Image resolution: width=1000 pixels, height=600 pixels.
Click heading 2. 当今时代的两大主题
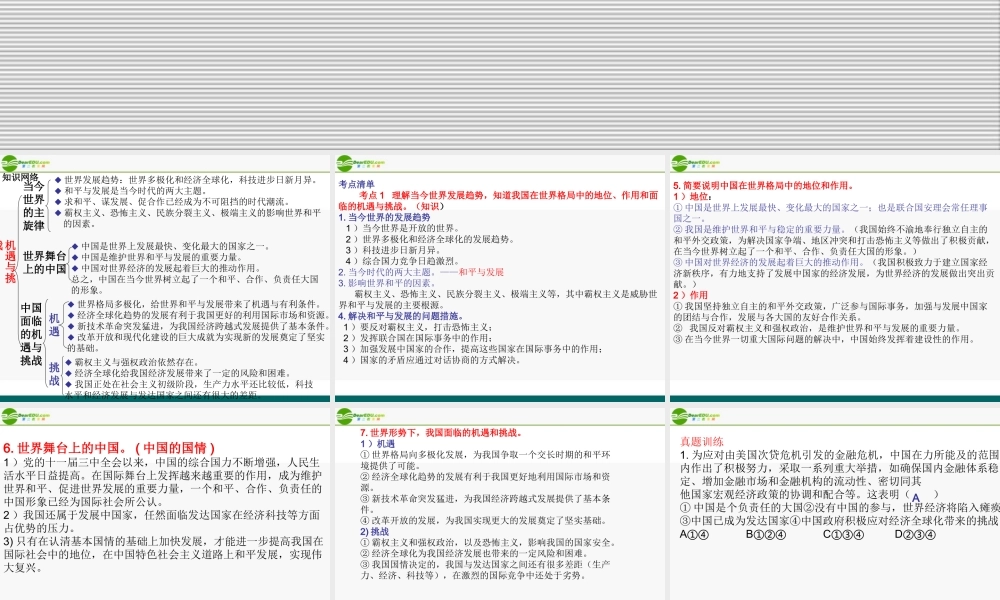pos(421,272)
